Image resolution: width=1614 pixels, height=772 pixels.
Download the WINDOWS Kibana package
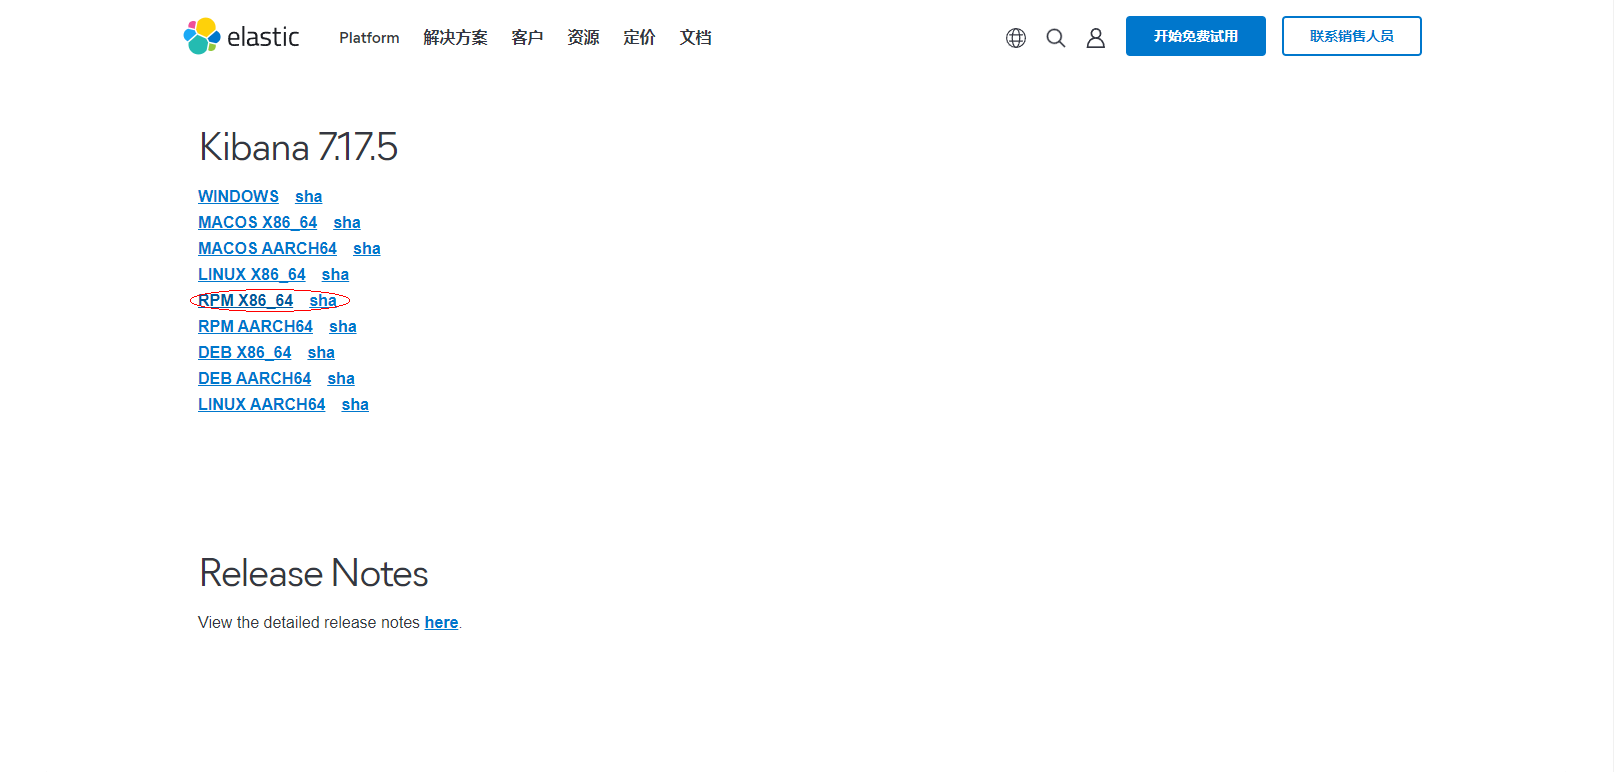pos(238,197)
